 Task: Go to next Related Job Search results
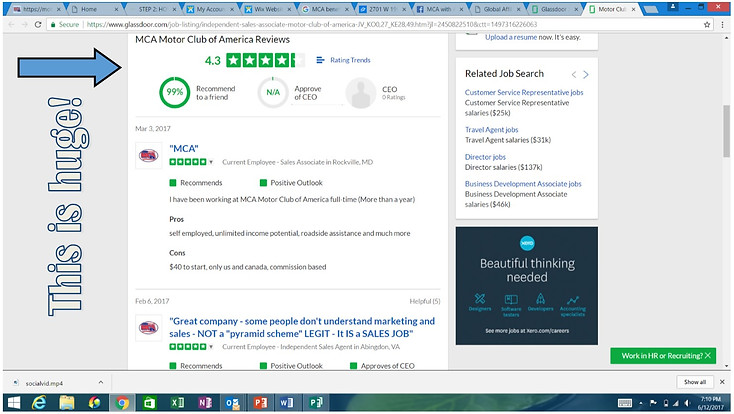tap(586, 74)
